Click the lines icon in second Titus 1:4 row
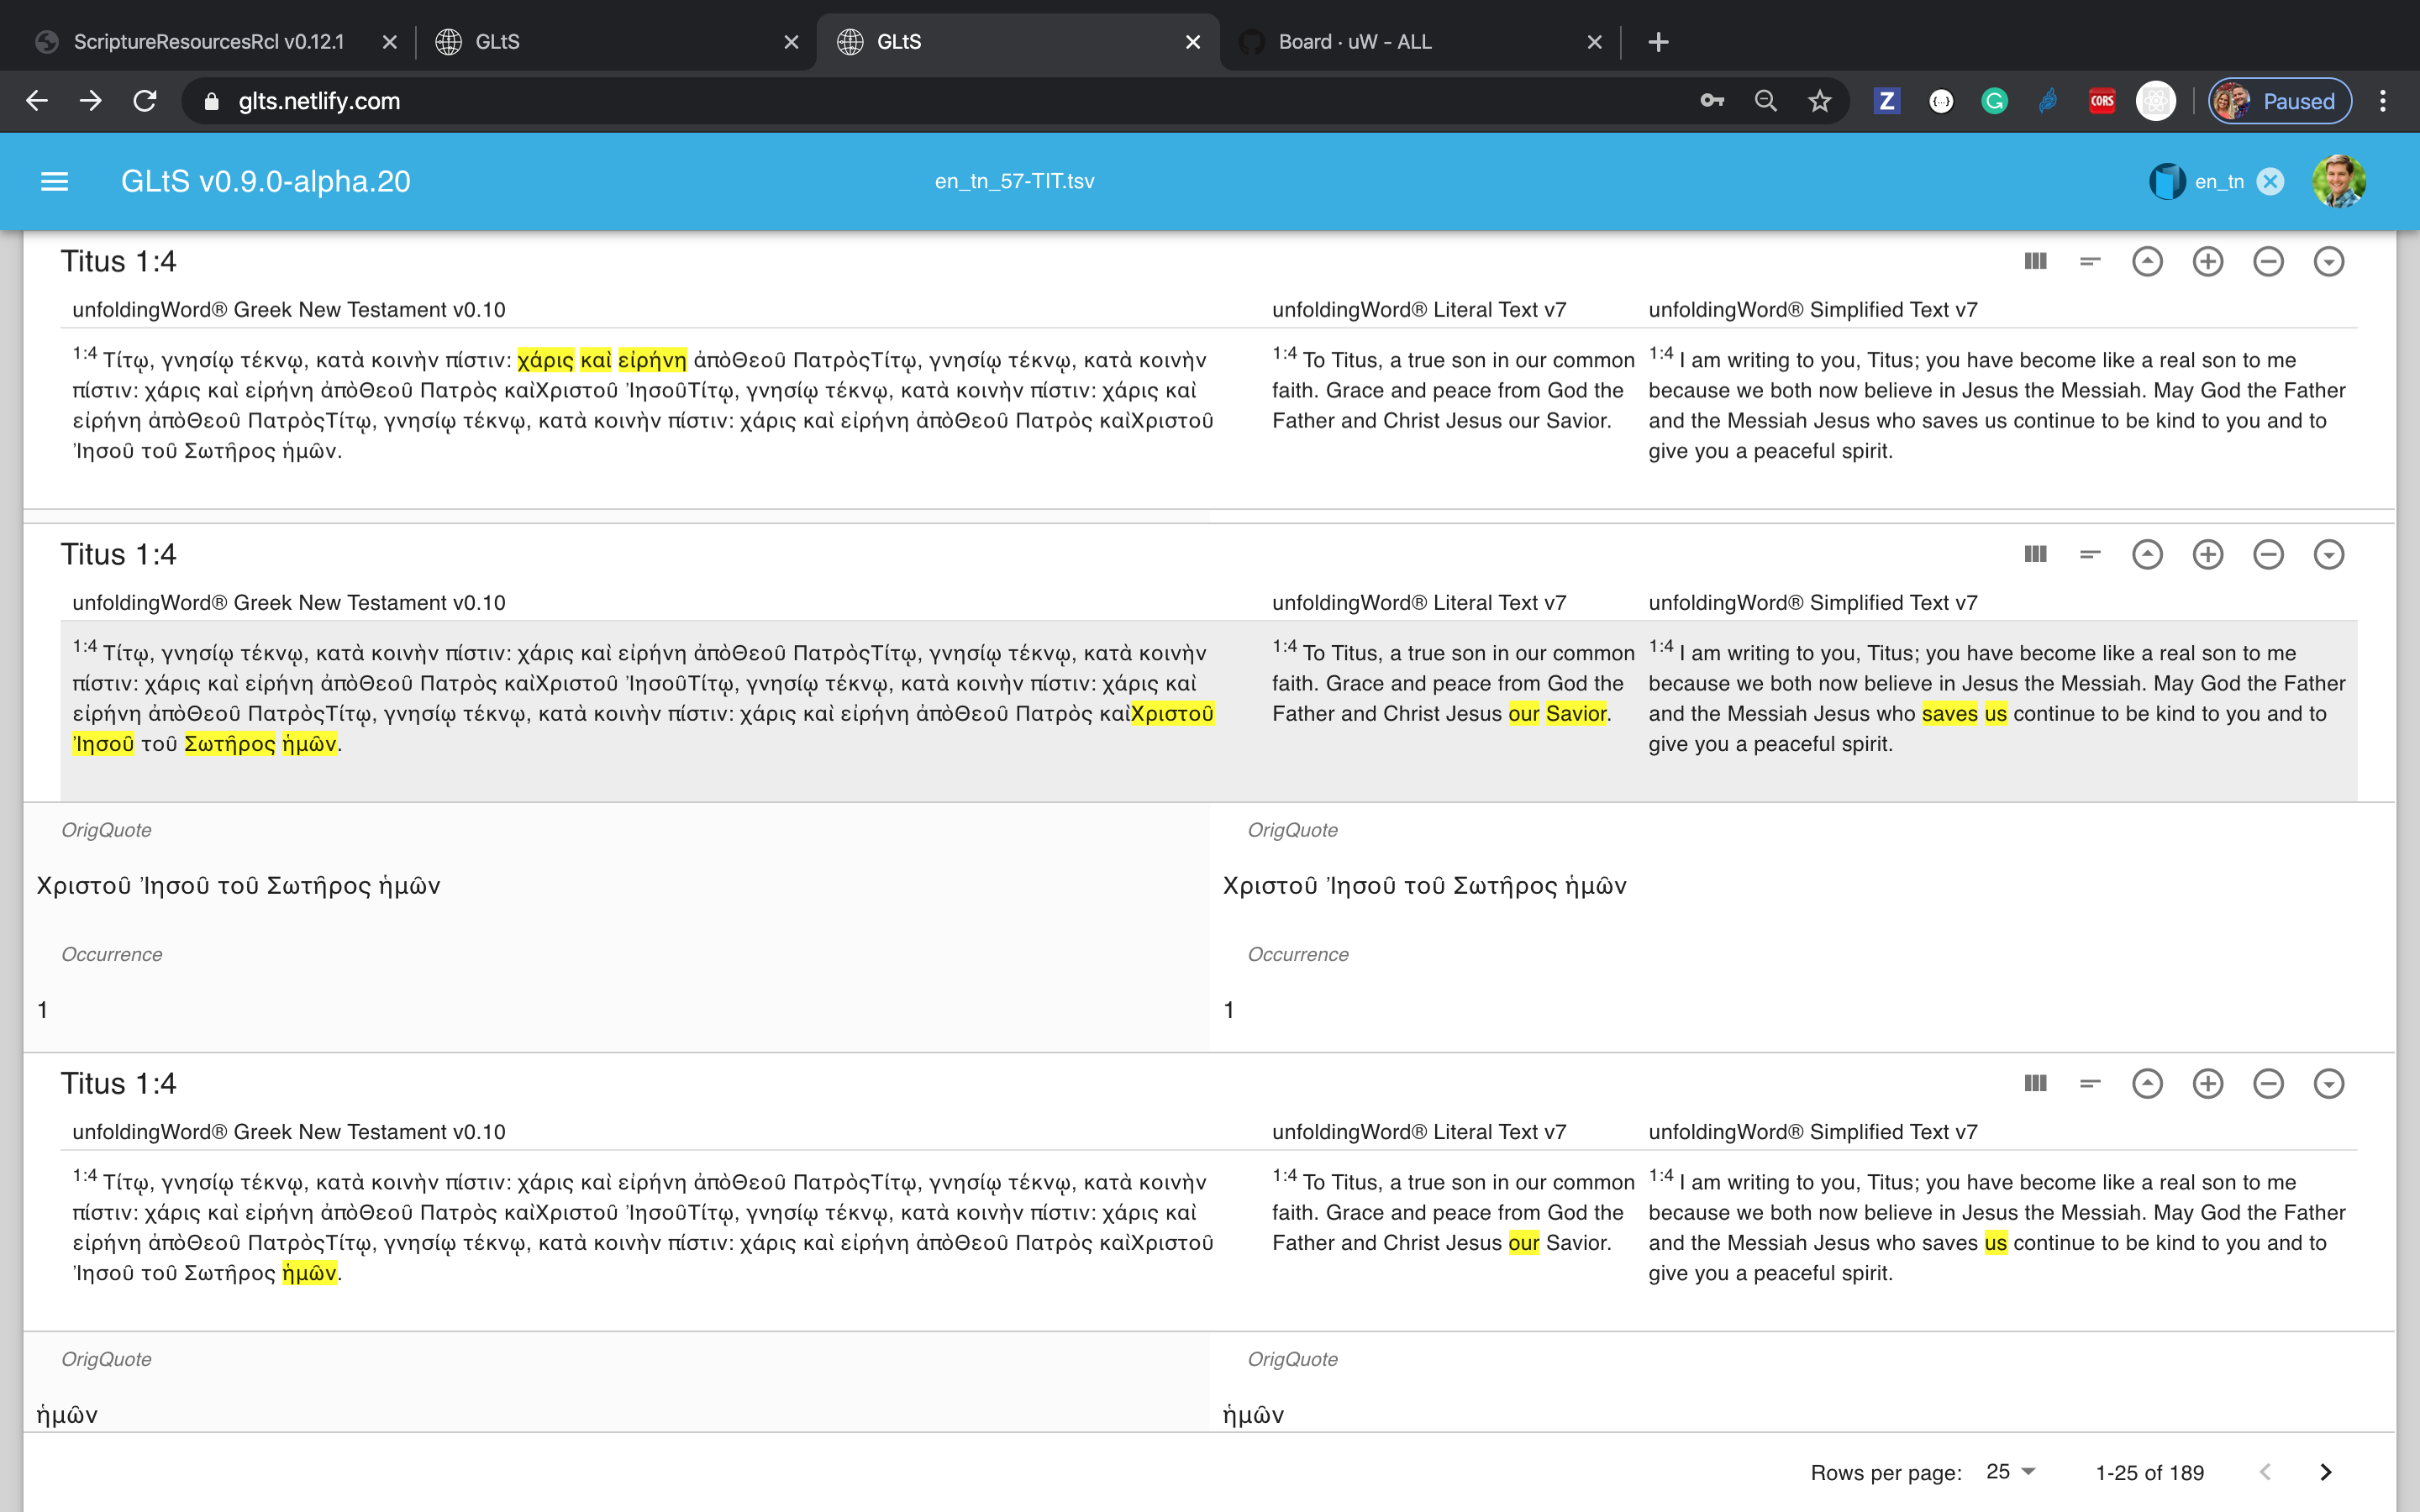2420x1512 pixels. [x=2090, y=554]
